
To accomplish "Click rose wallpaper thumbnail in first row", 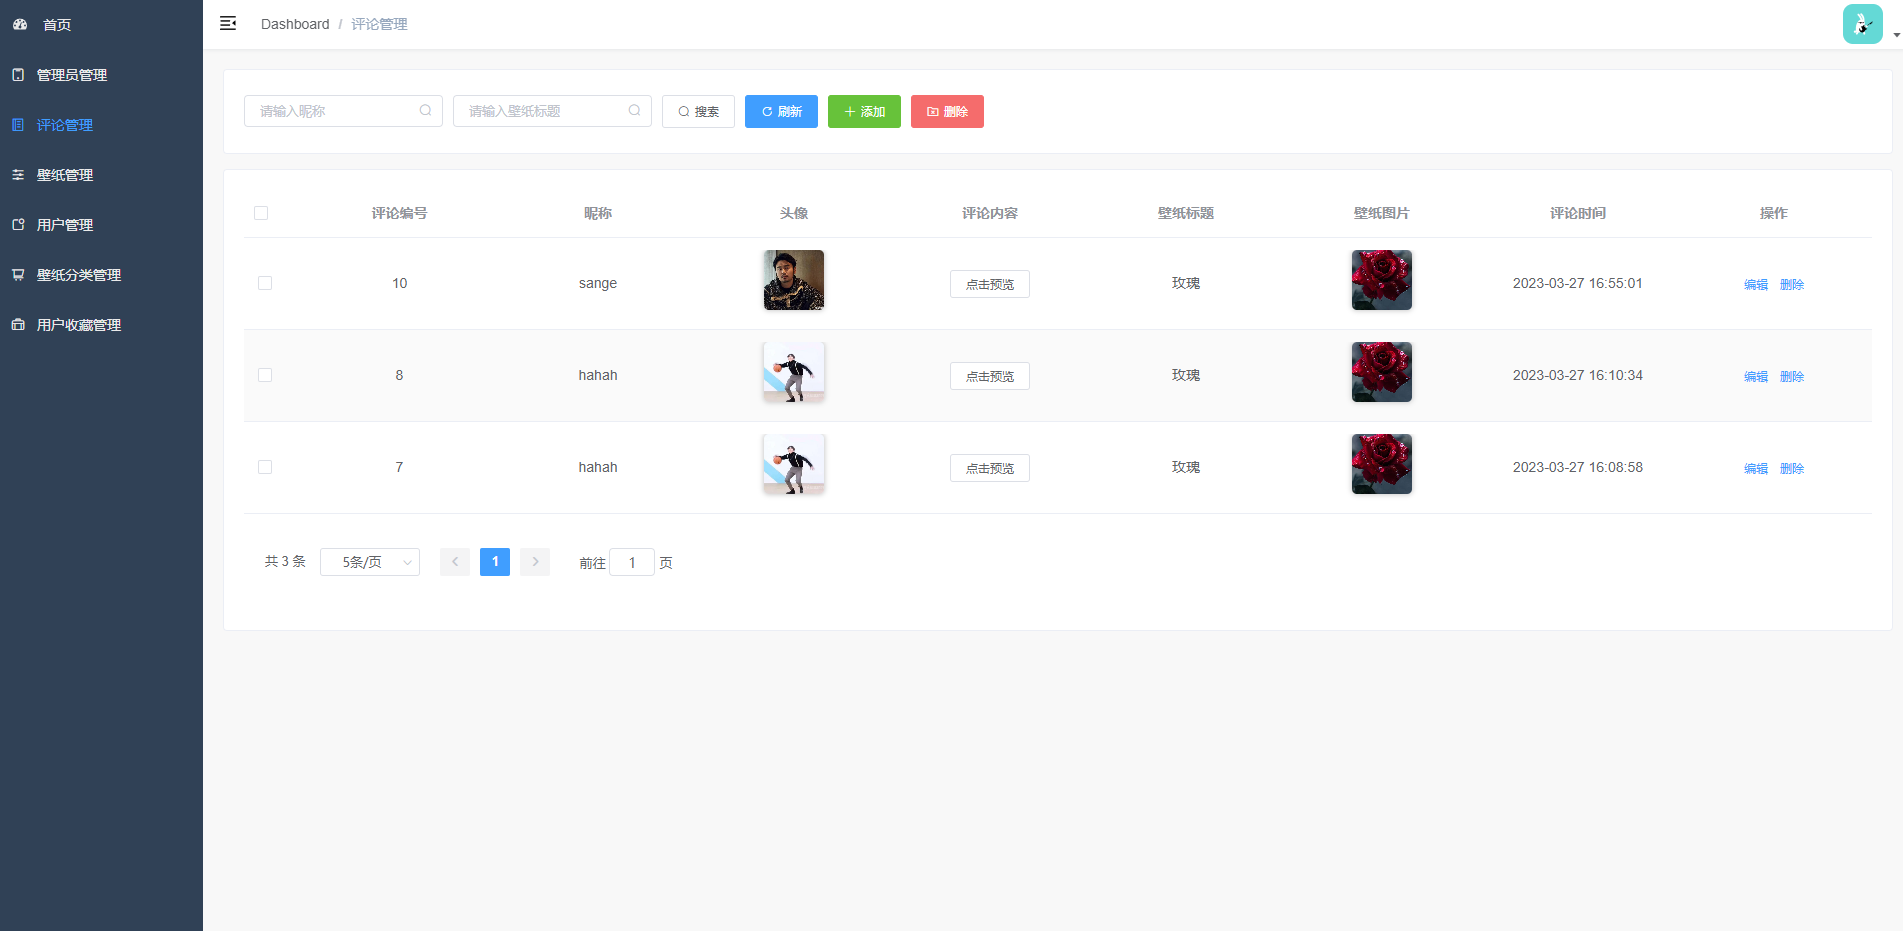I will pyautogui.click(x=1381, y=280).
